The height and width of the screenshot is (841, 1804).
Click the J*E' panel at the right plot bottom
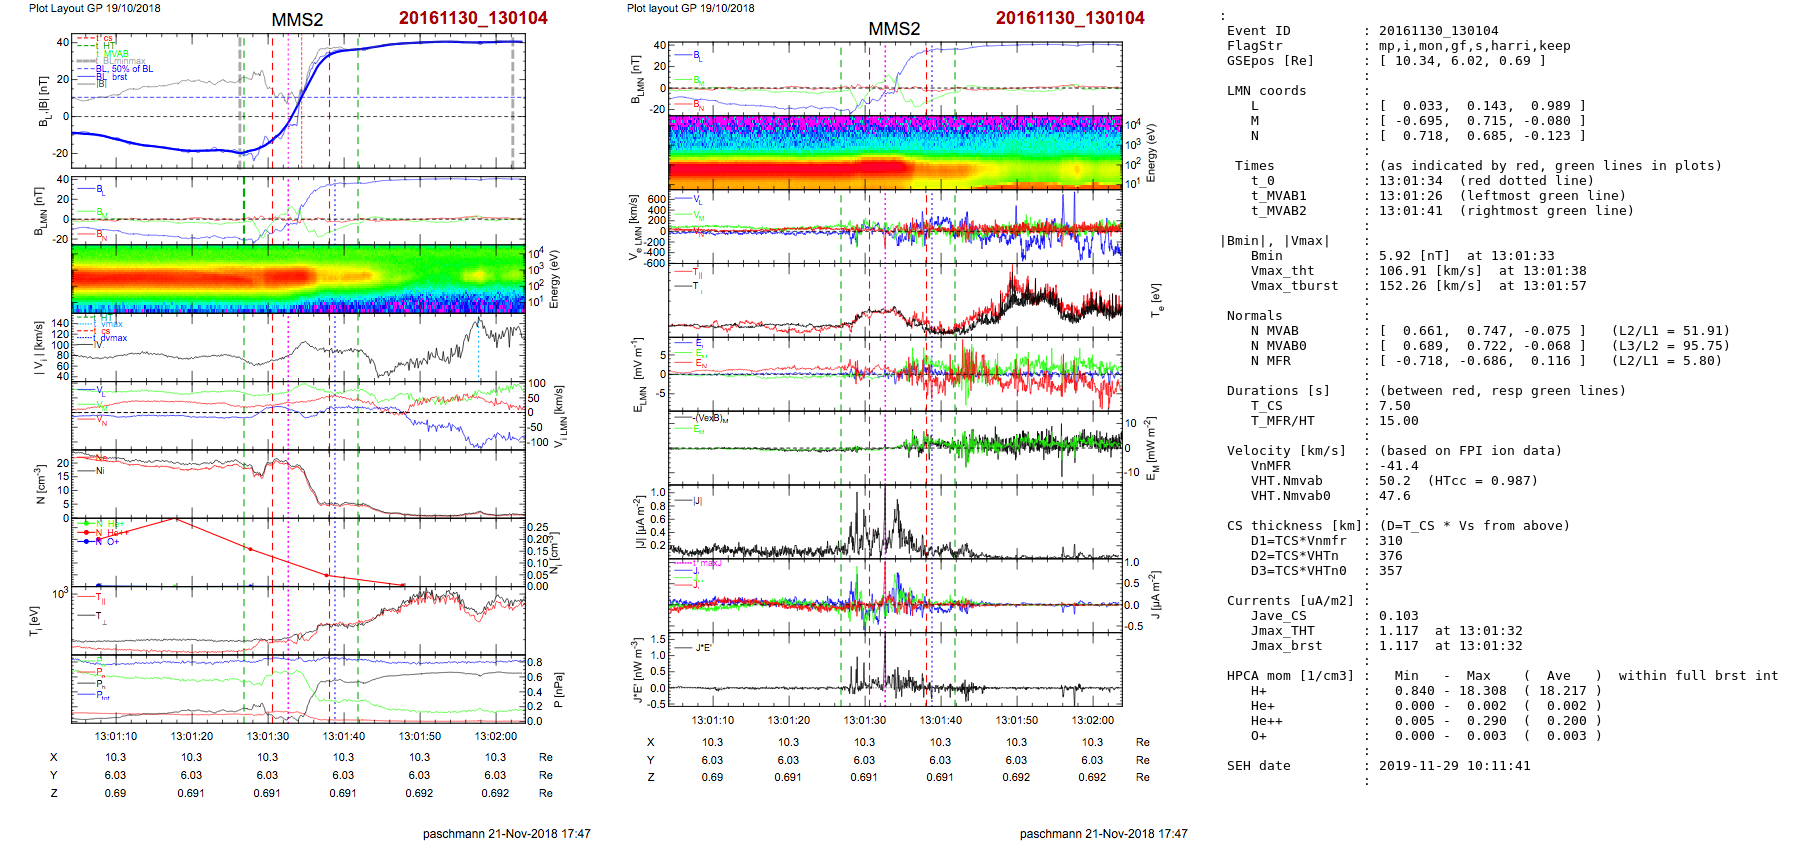895,670
